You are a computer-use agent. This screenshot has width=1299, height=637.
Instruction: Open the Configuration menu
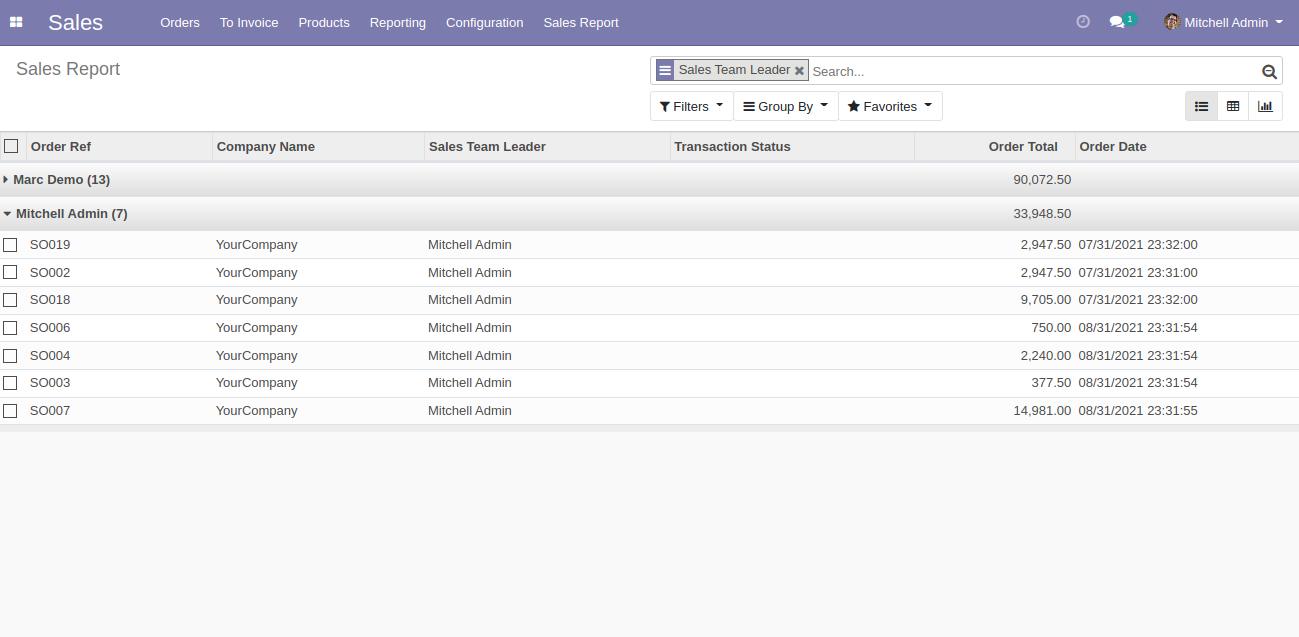484,22
